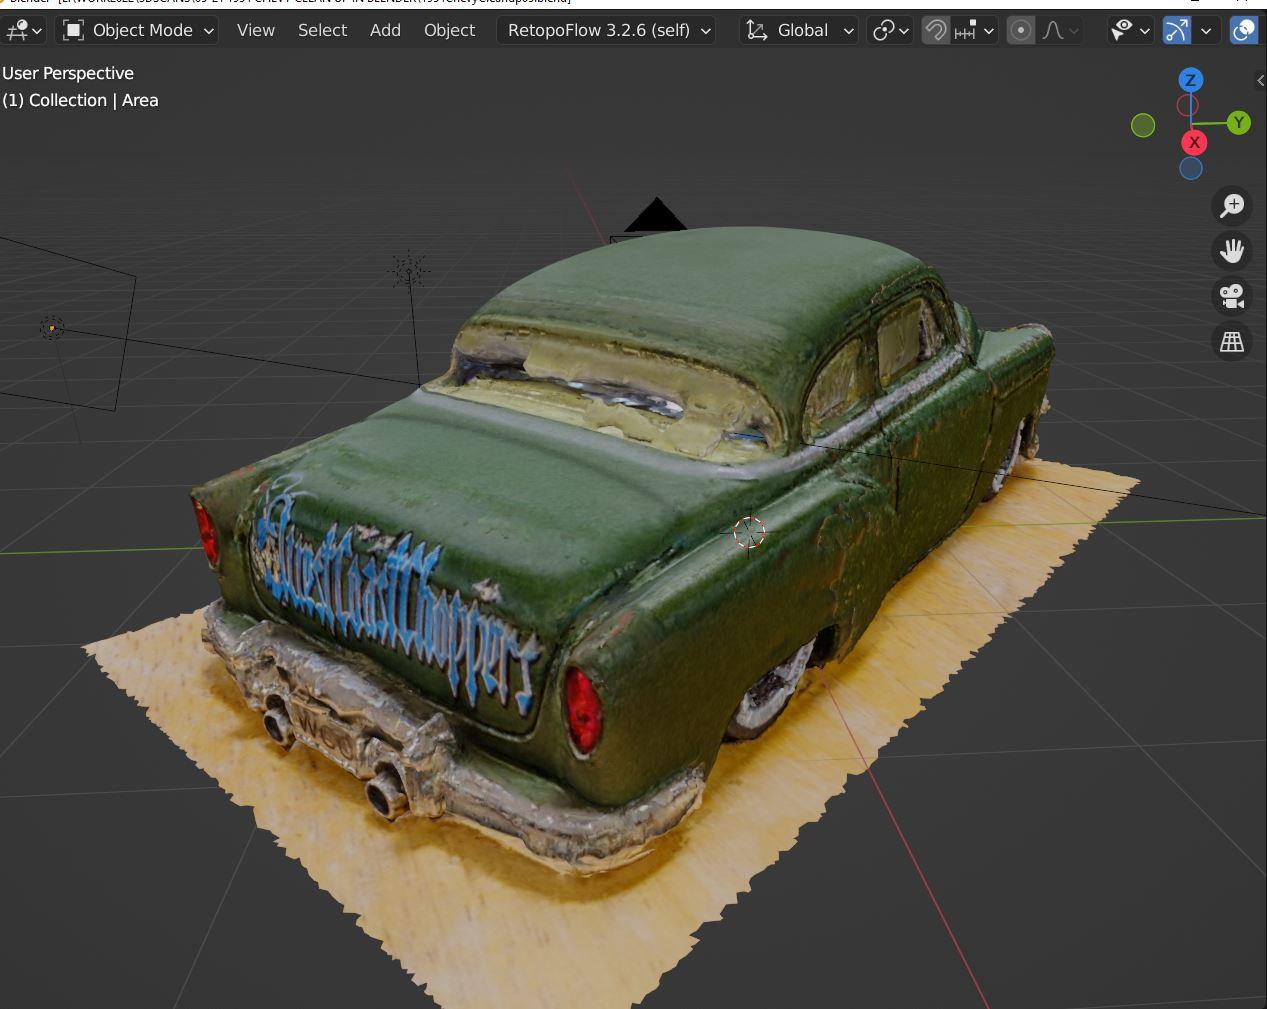
Task: Open the Global transform orientation dropdown
Action: 799,30
